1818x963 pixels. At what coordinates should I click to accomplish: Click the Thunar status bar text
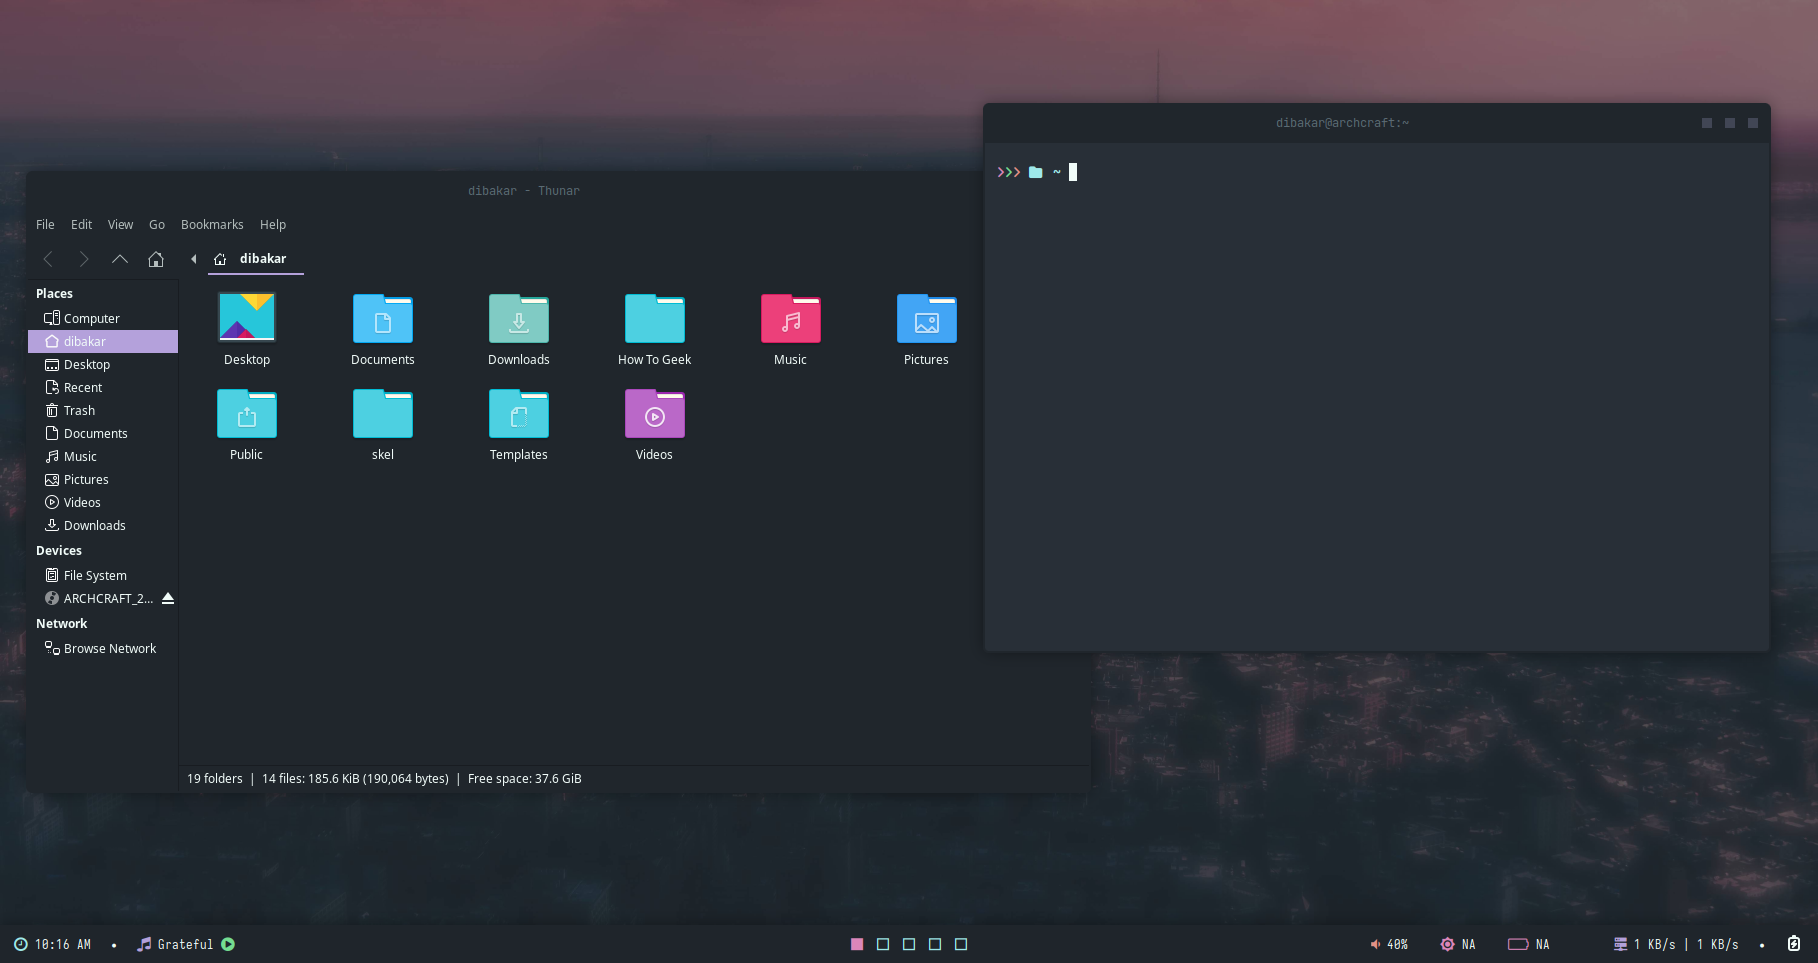384,779
